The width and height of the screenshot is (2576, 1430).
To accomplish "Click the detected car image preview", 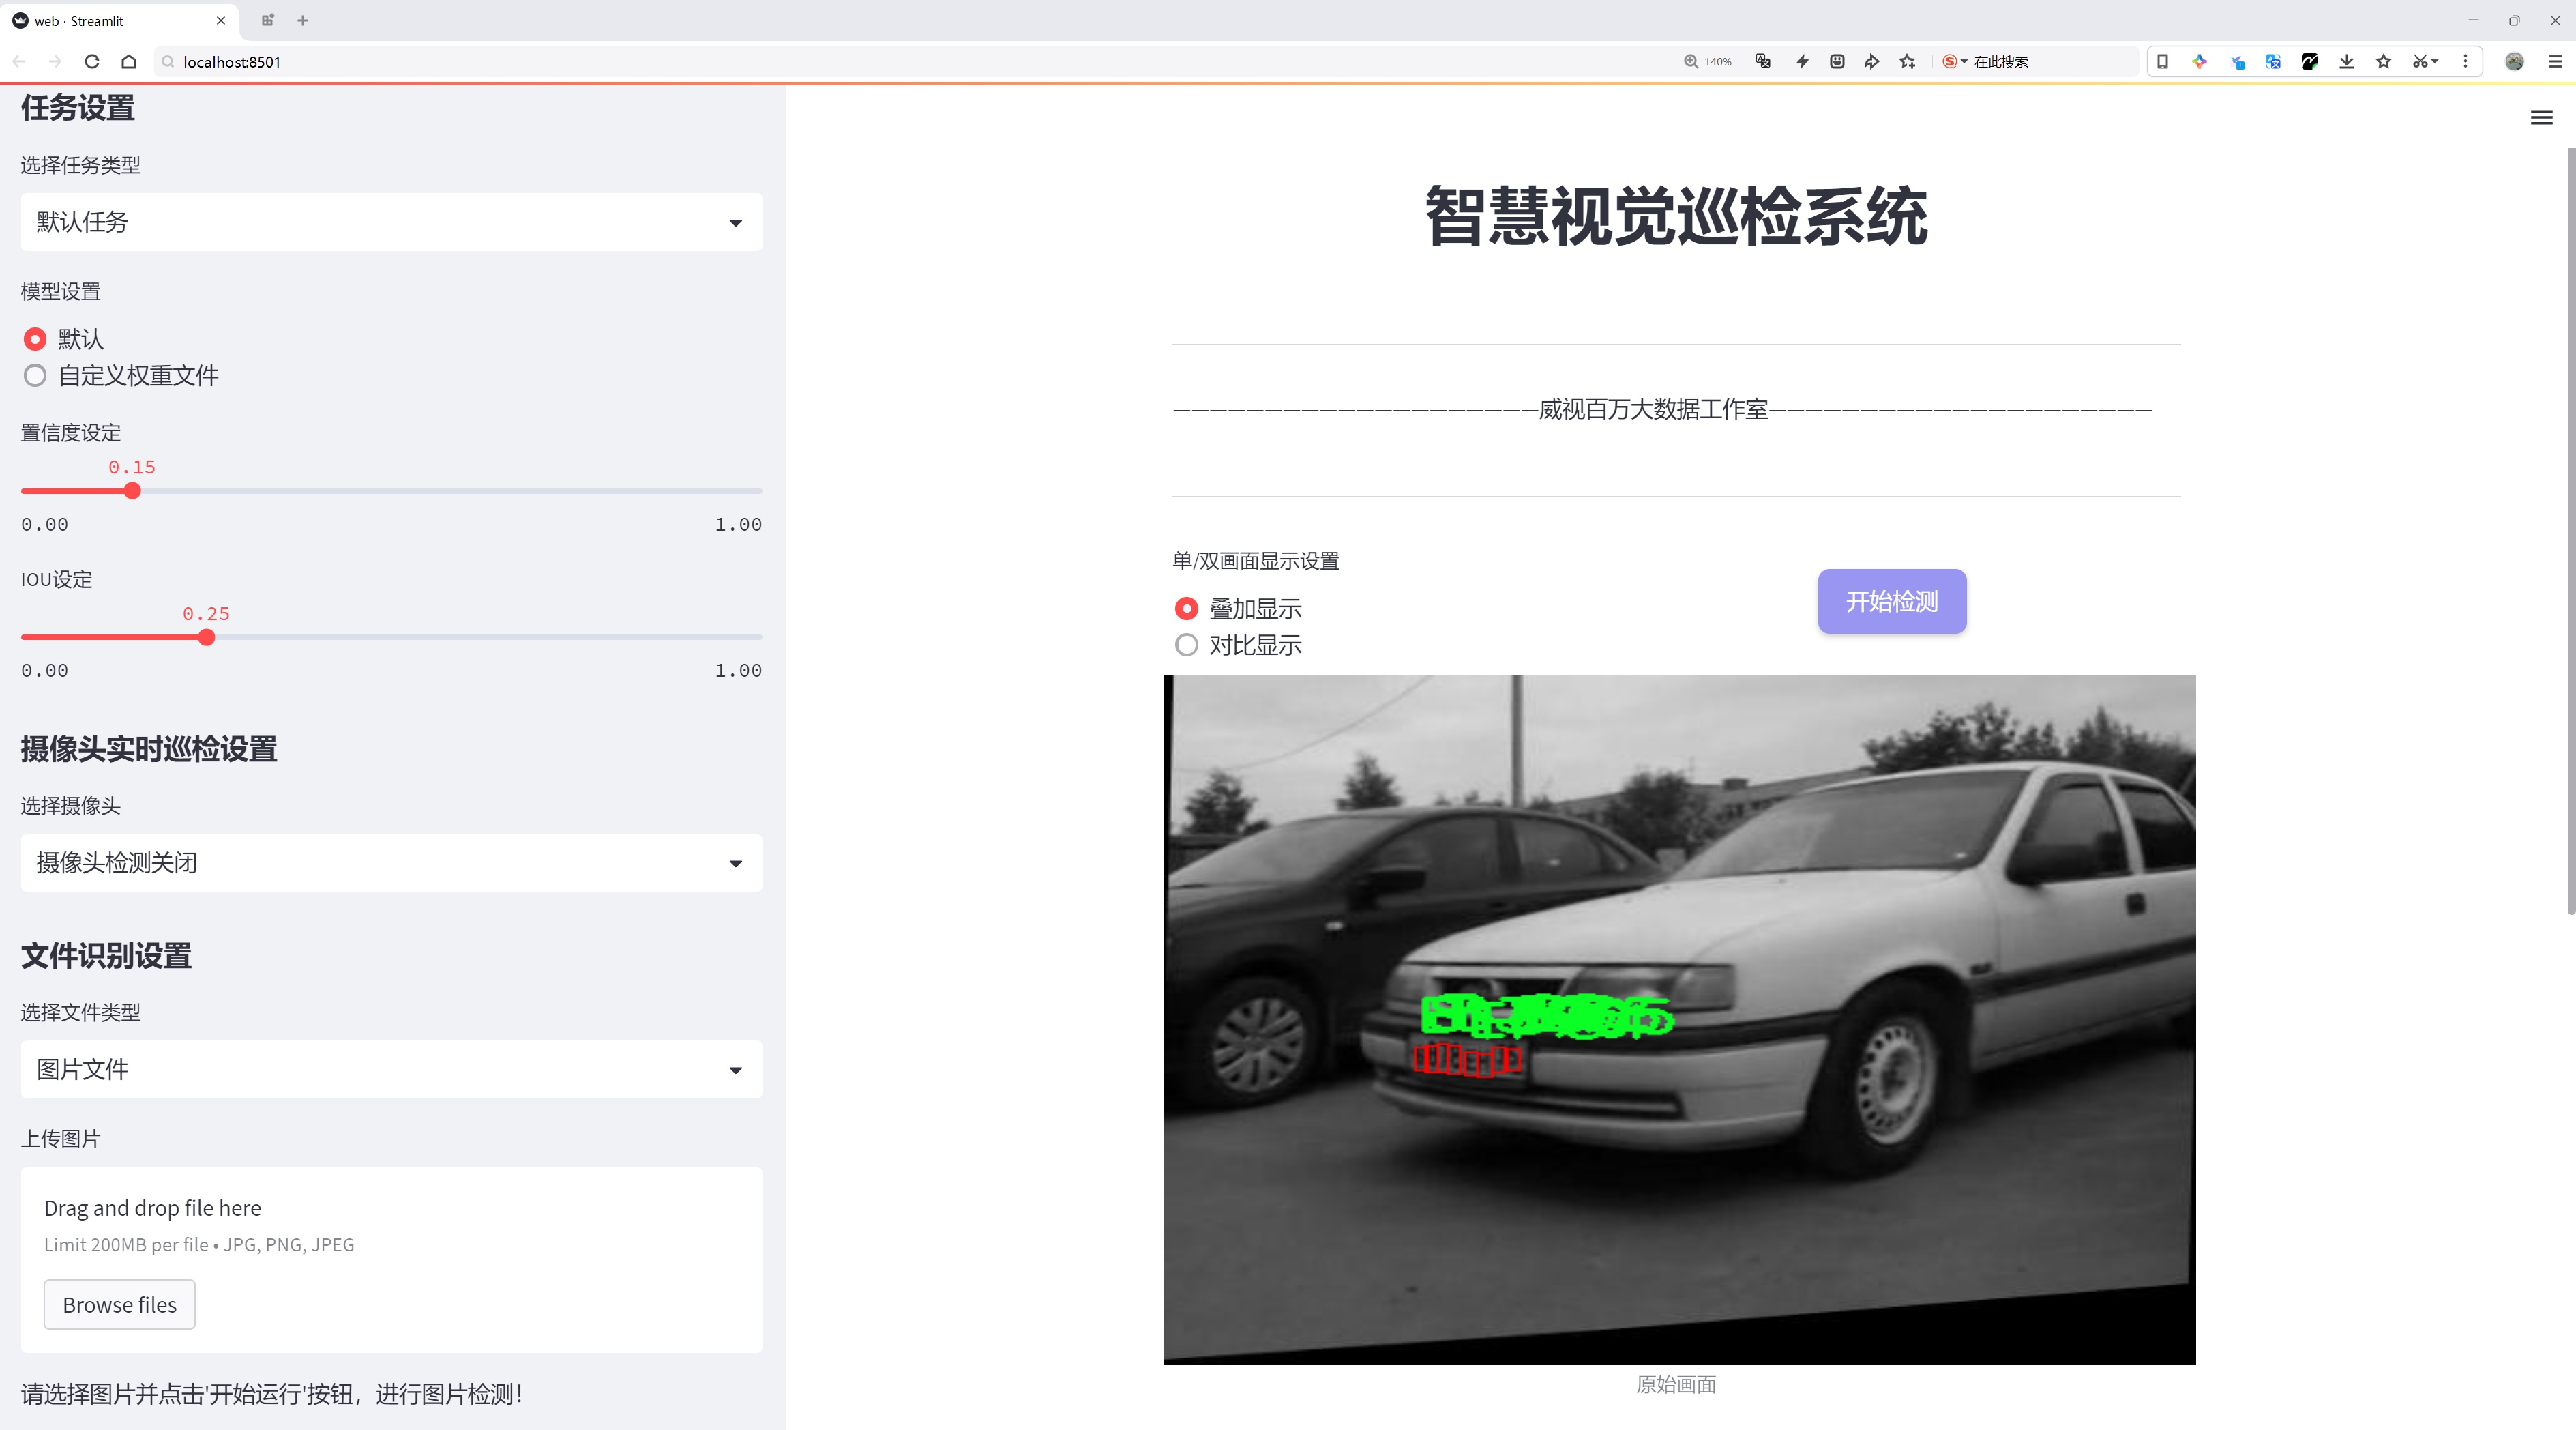I will (x=1679, y=1019).
